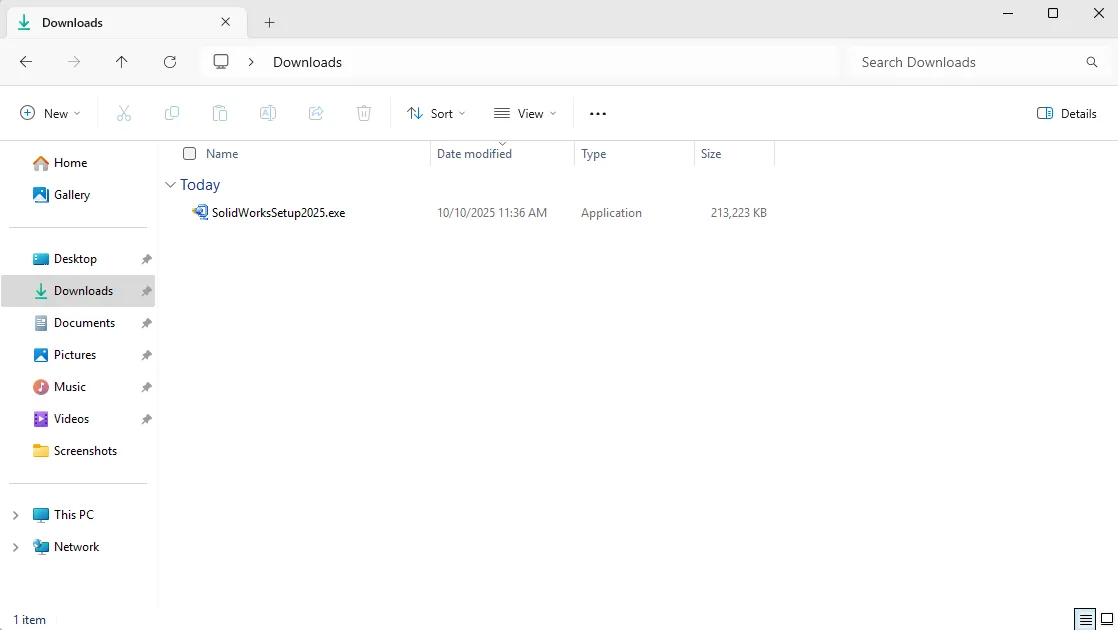The width and height of the screenshot is (1118, 630).
Task: Click the Copy icon
Action: (x=172, y=113)
